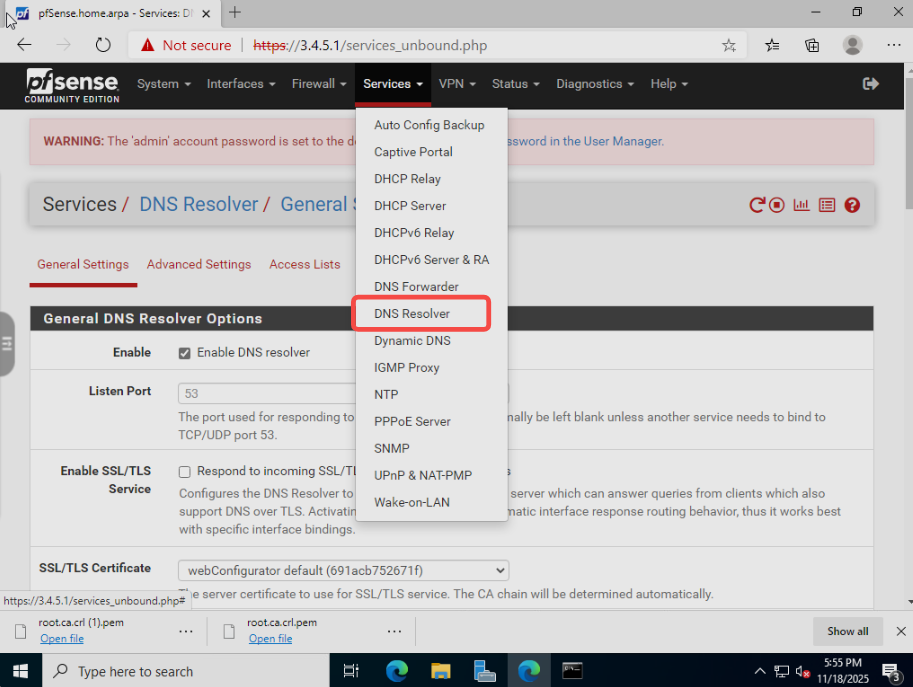Viewport: 913px width, 687px height.
Task: Add this page to favorites star icon
Action: click(728, 45)
